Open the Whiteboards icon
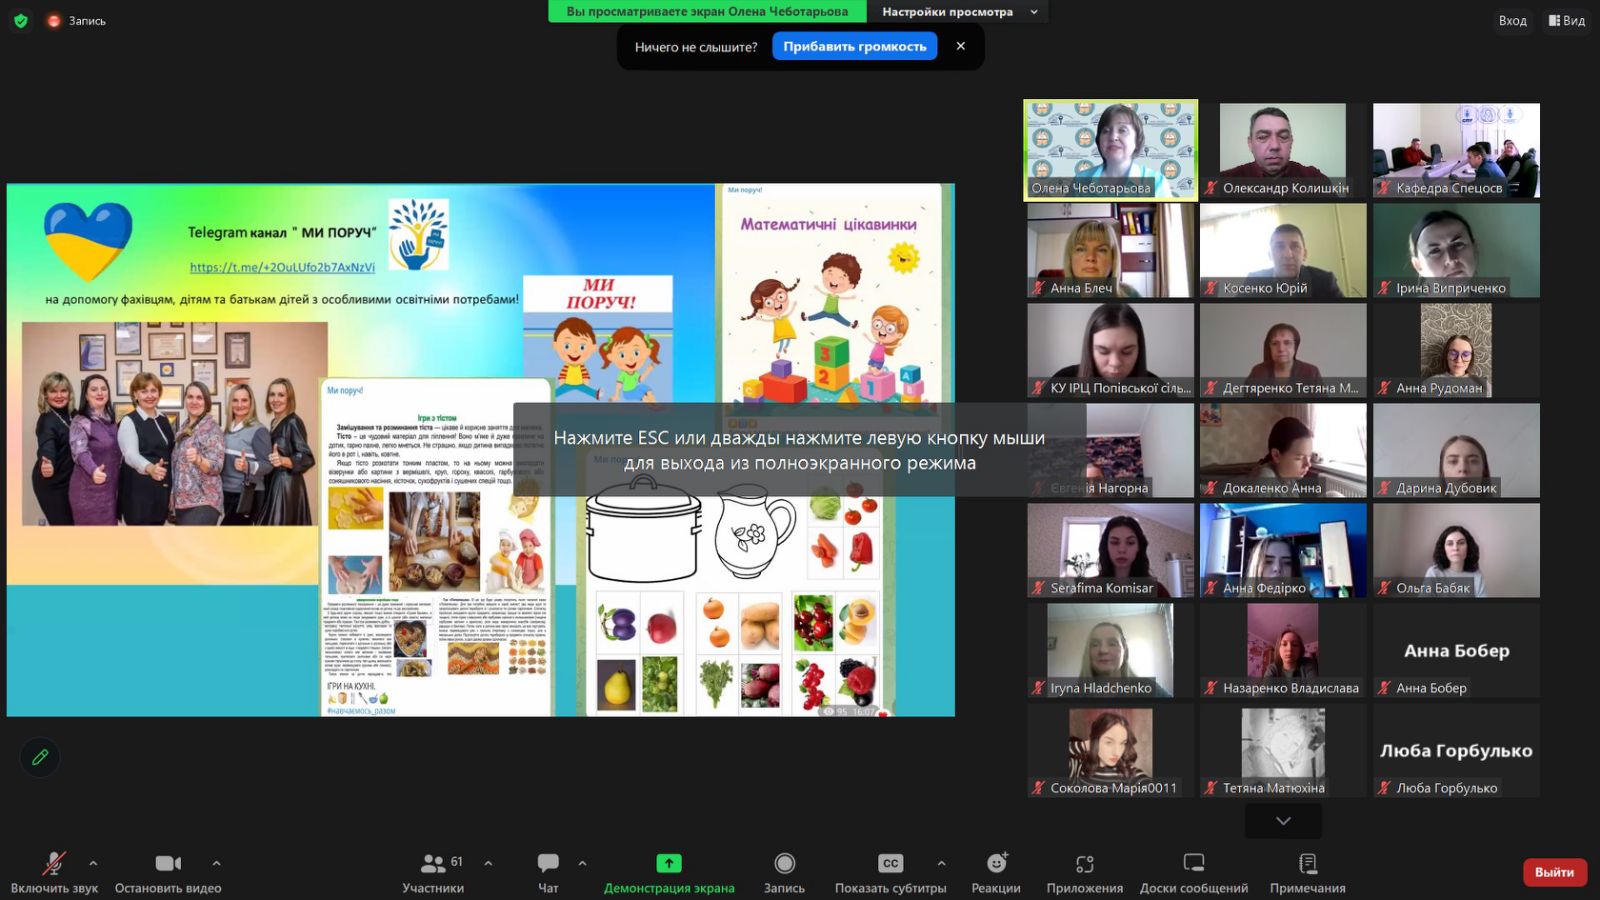Image resolution: width=1600 pixels, height=900 pixels. (x=1193, y=863)
